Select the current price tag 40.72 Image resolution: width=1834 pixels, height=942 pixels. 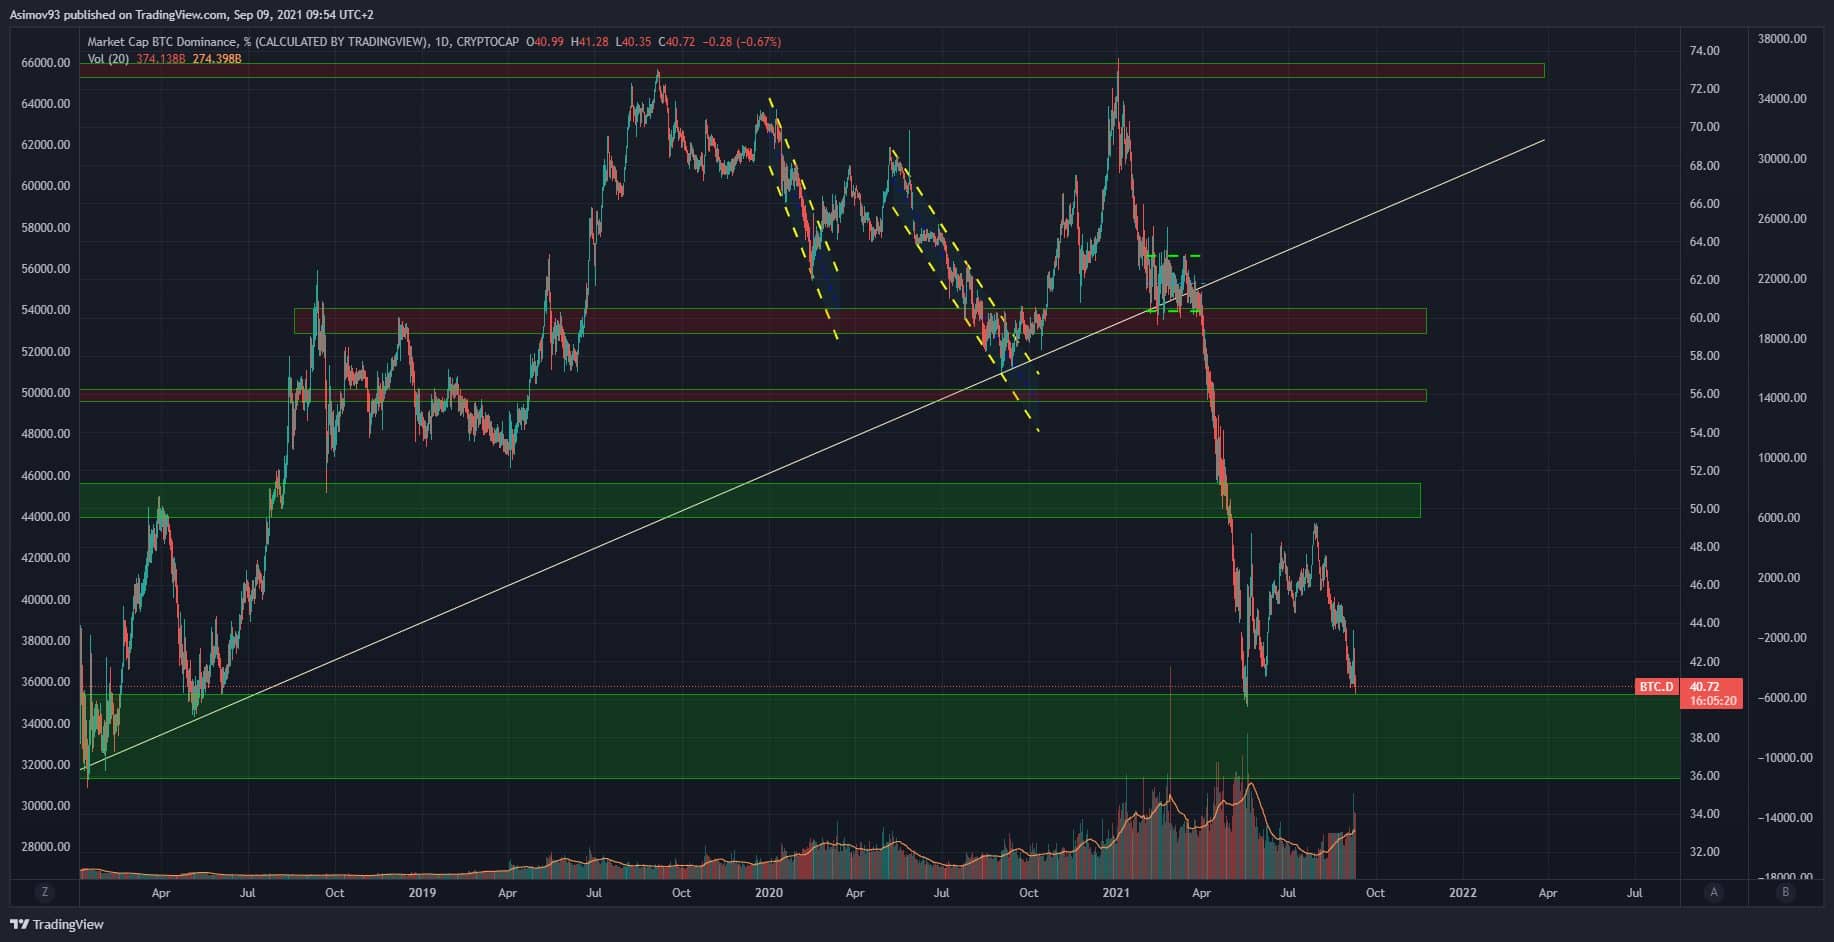tap(1704, 687)
